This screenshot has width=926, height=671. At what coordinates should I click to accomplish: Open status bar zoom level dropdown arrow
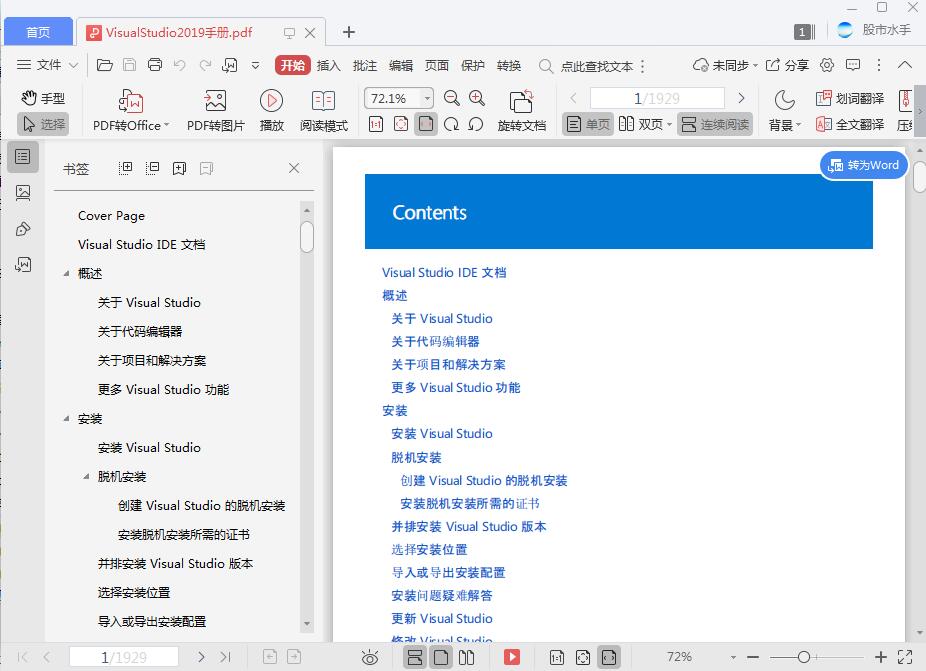(x=733, y=657)
